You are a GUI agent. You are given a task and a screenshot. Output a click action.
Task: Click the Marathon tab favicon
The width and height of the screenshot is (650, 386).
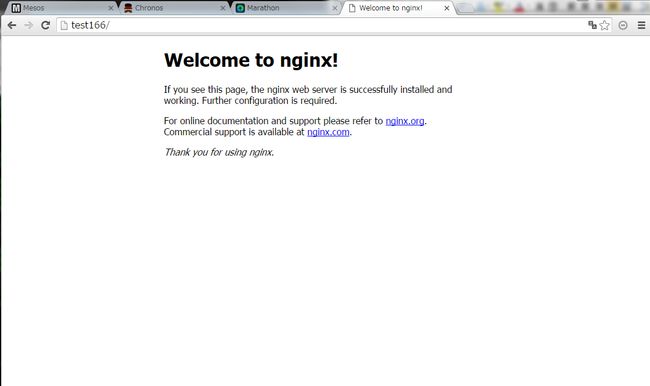click(240, 8)
